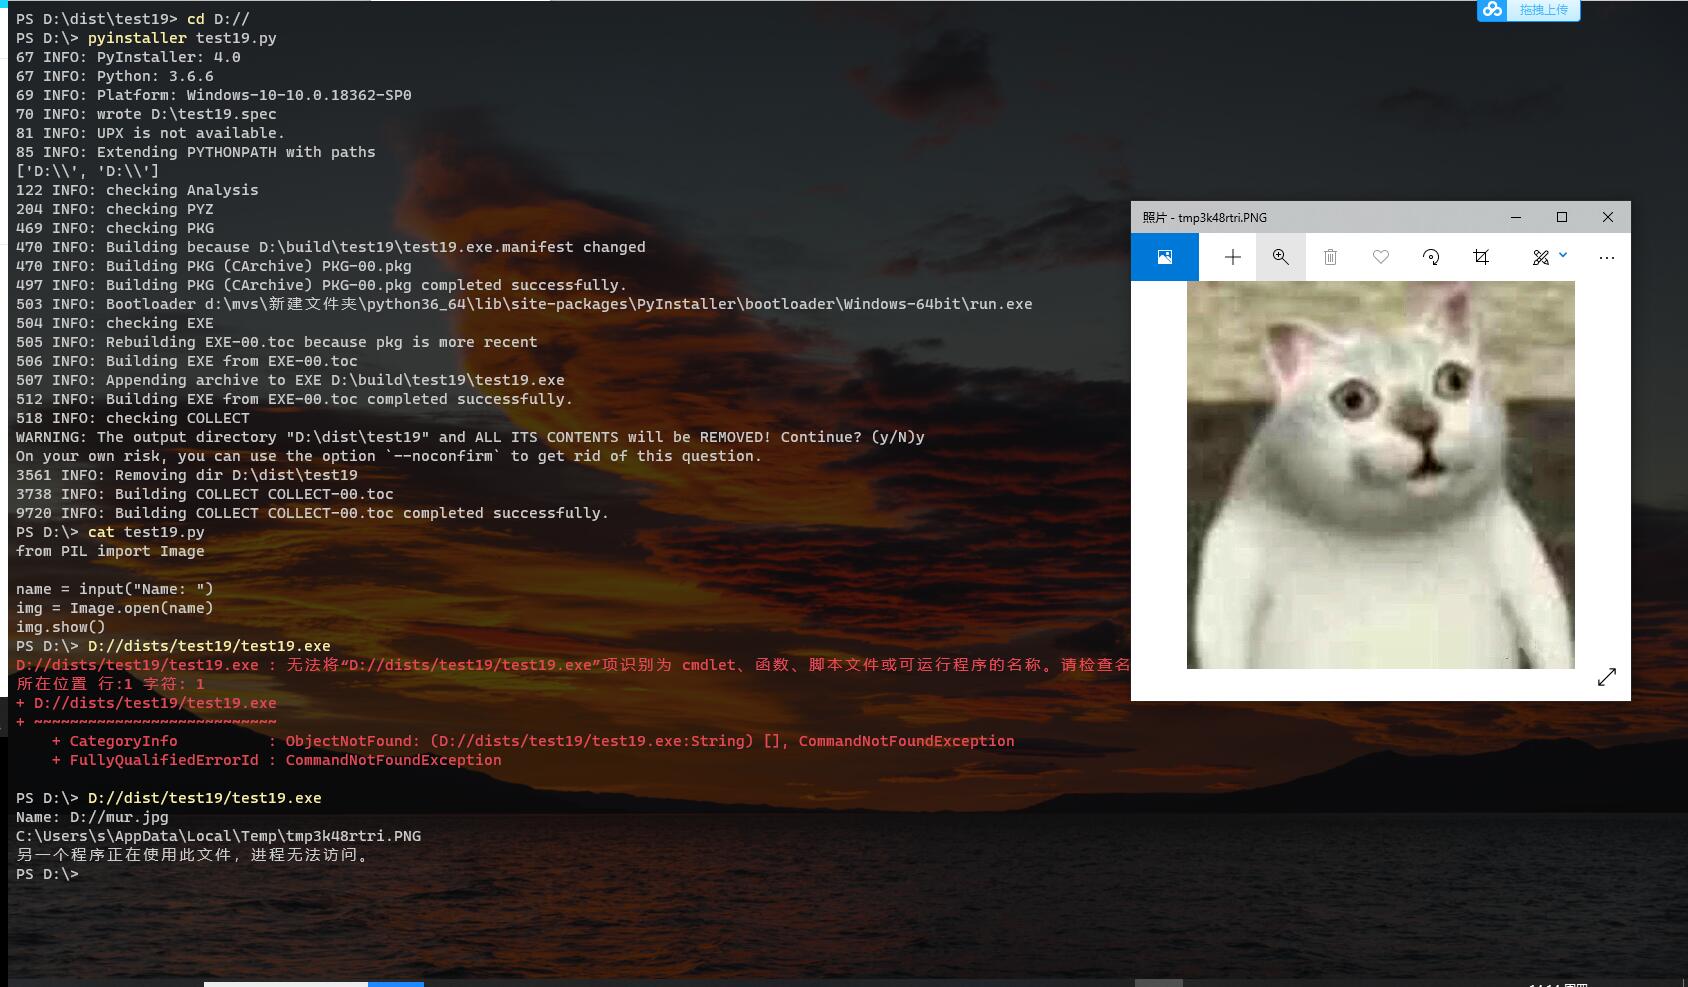Screen dimensions: 1688x987
Task: Click the 'Name: D://mur.jpg' line
Action: pyautogui.click(x=92, y=817)
